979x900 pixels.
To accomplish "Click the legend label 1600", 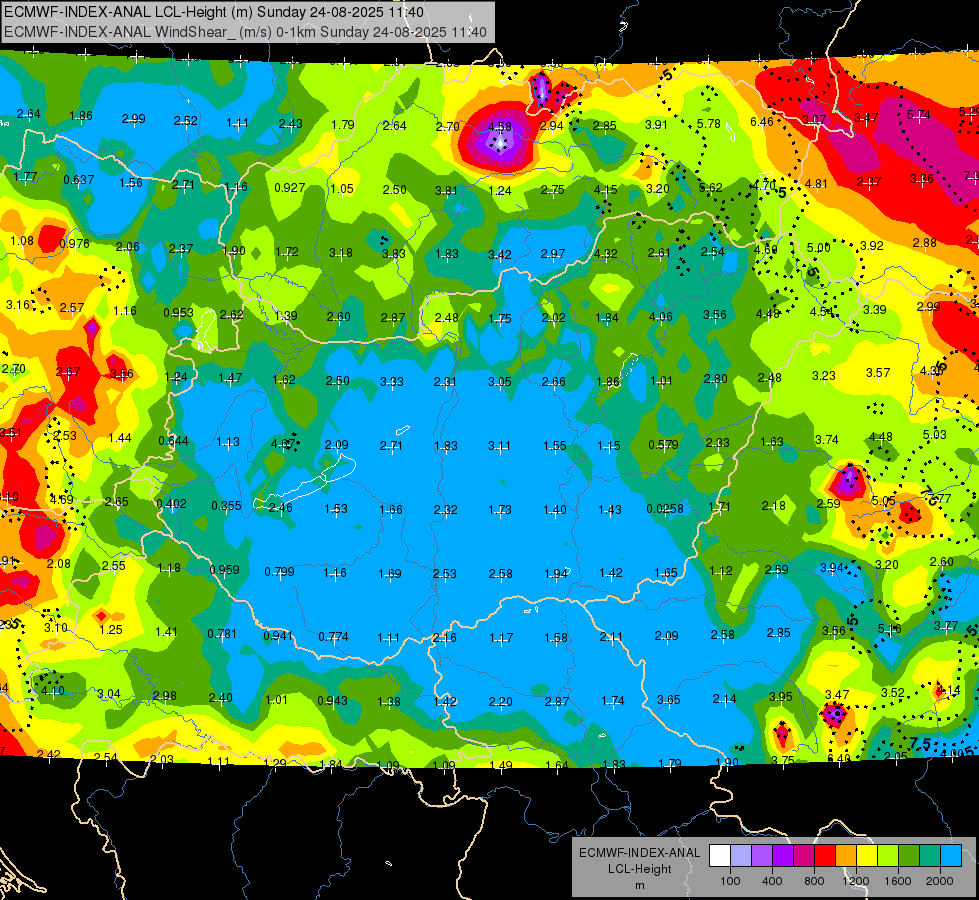I will (x=898, y=881).
